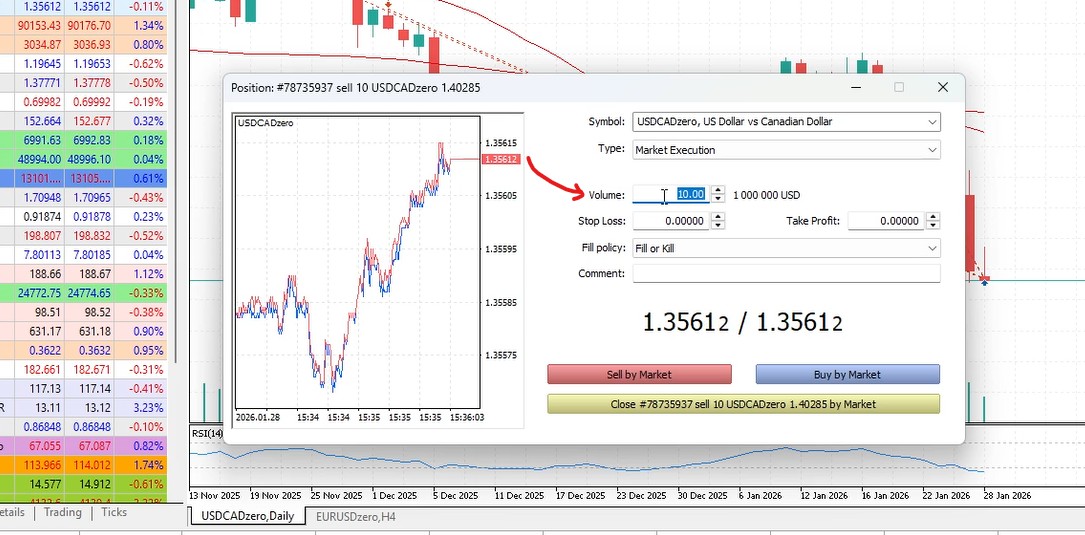The width and height of the screenshot is (1085, 535).
Task: Raise Stop Loss using up spinner
Action: (718, 217)
